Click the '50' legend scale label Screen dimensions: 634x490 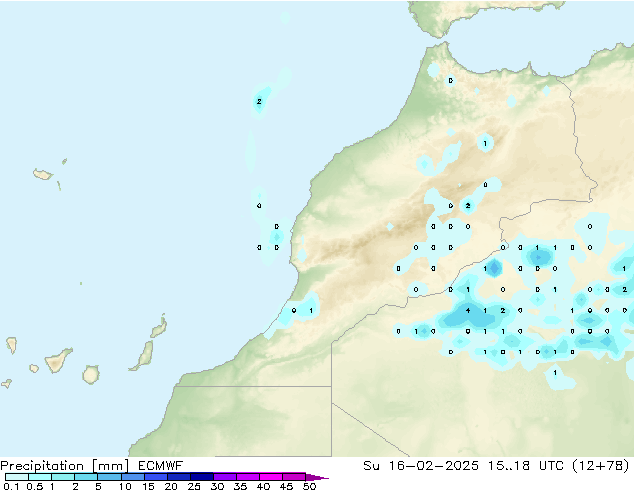click(309, 486)
